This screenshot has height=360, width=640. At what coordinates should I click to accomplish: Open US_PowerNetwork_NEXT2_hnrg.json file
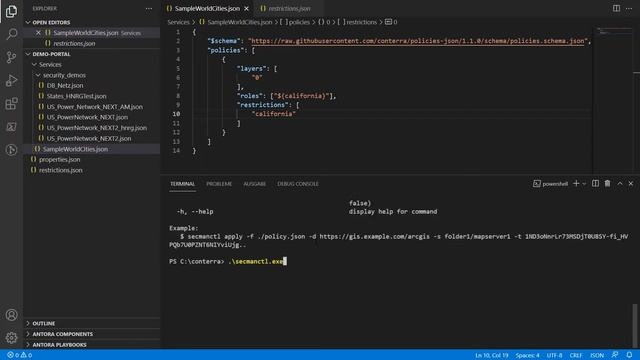(96, 128)
